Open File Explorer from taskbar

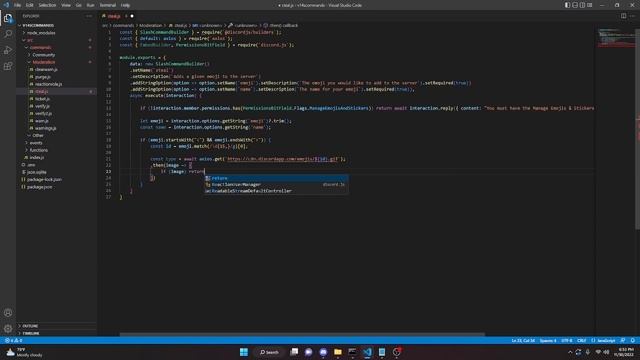click(x=338, y=352)
